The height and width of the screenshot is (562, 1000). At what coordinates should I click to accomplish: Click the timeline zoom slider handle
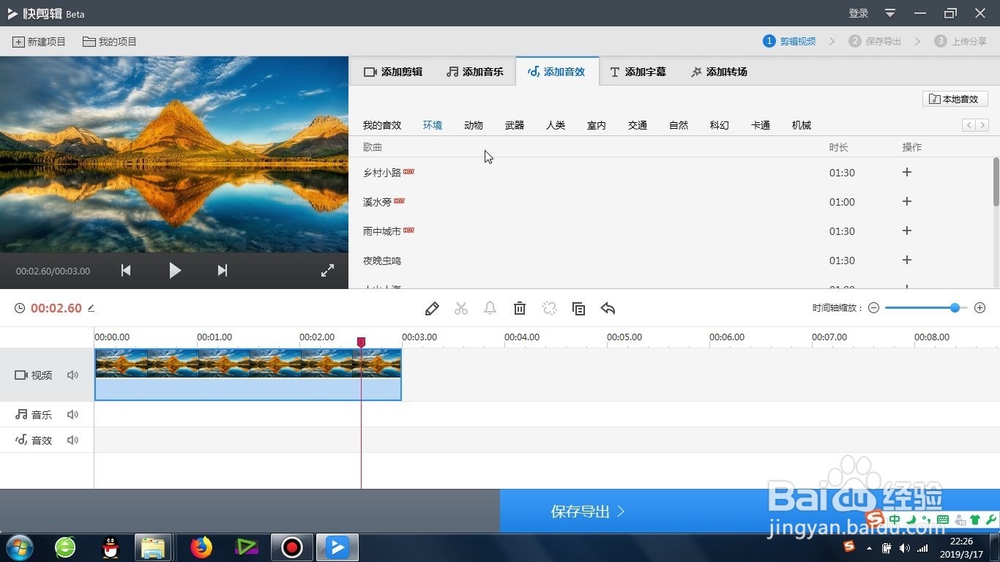955,308
